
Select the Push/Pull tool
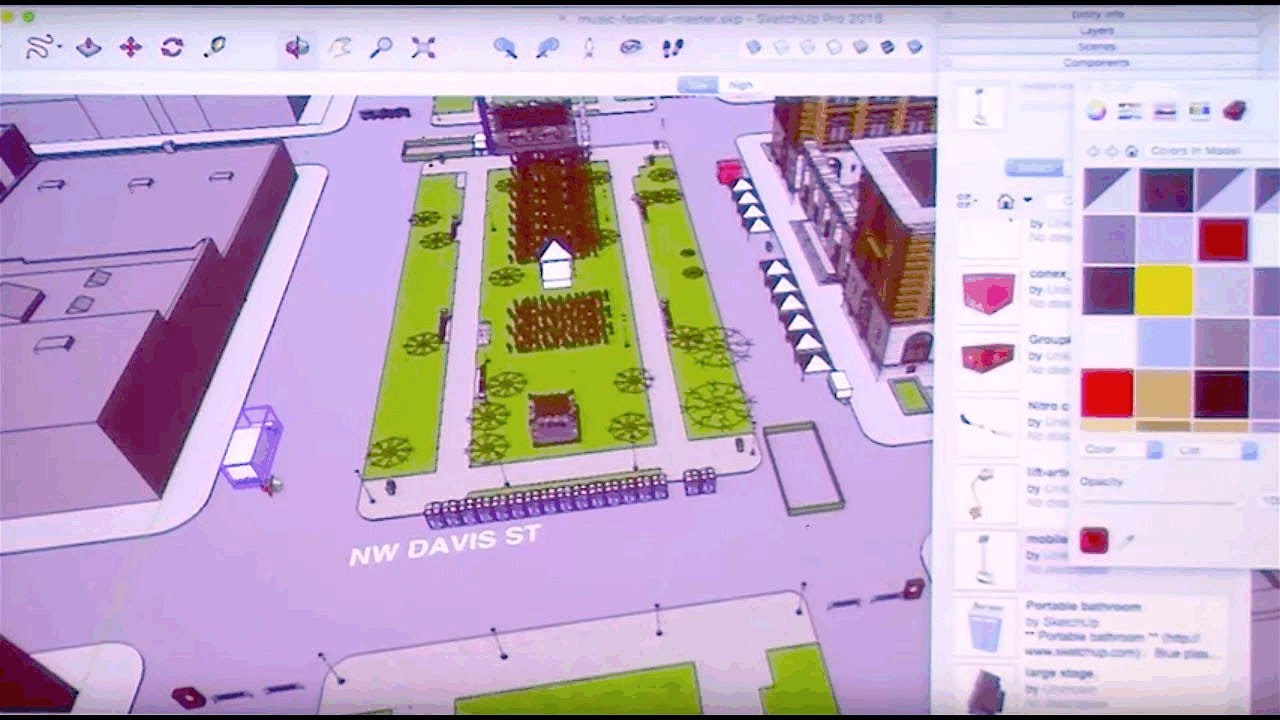coord(89,47)
